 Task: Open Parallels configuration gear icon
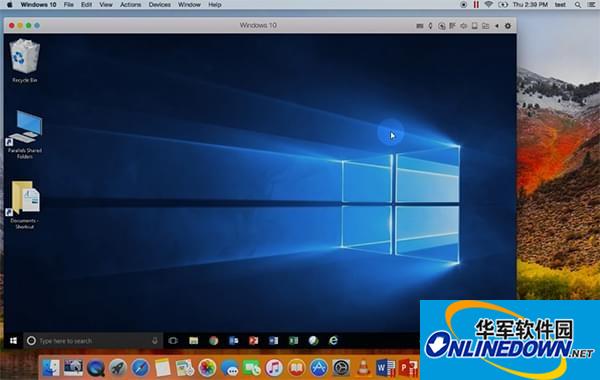coord(508,26)
